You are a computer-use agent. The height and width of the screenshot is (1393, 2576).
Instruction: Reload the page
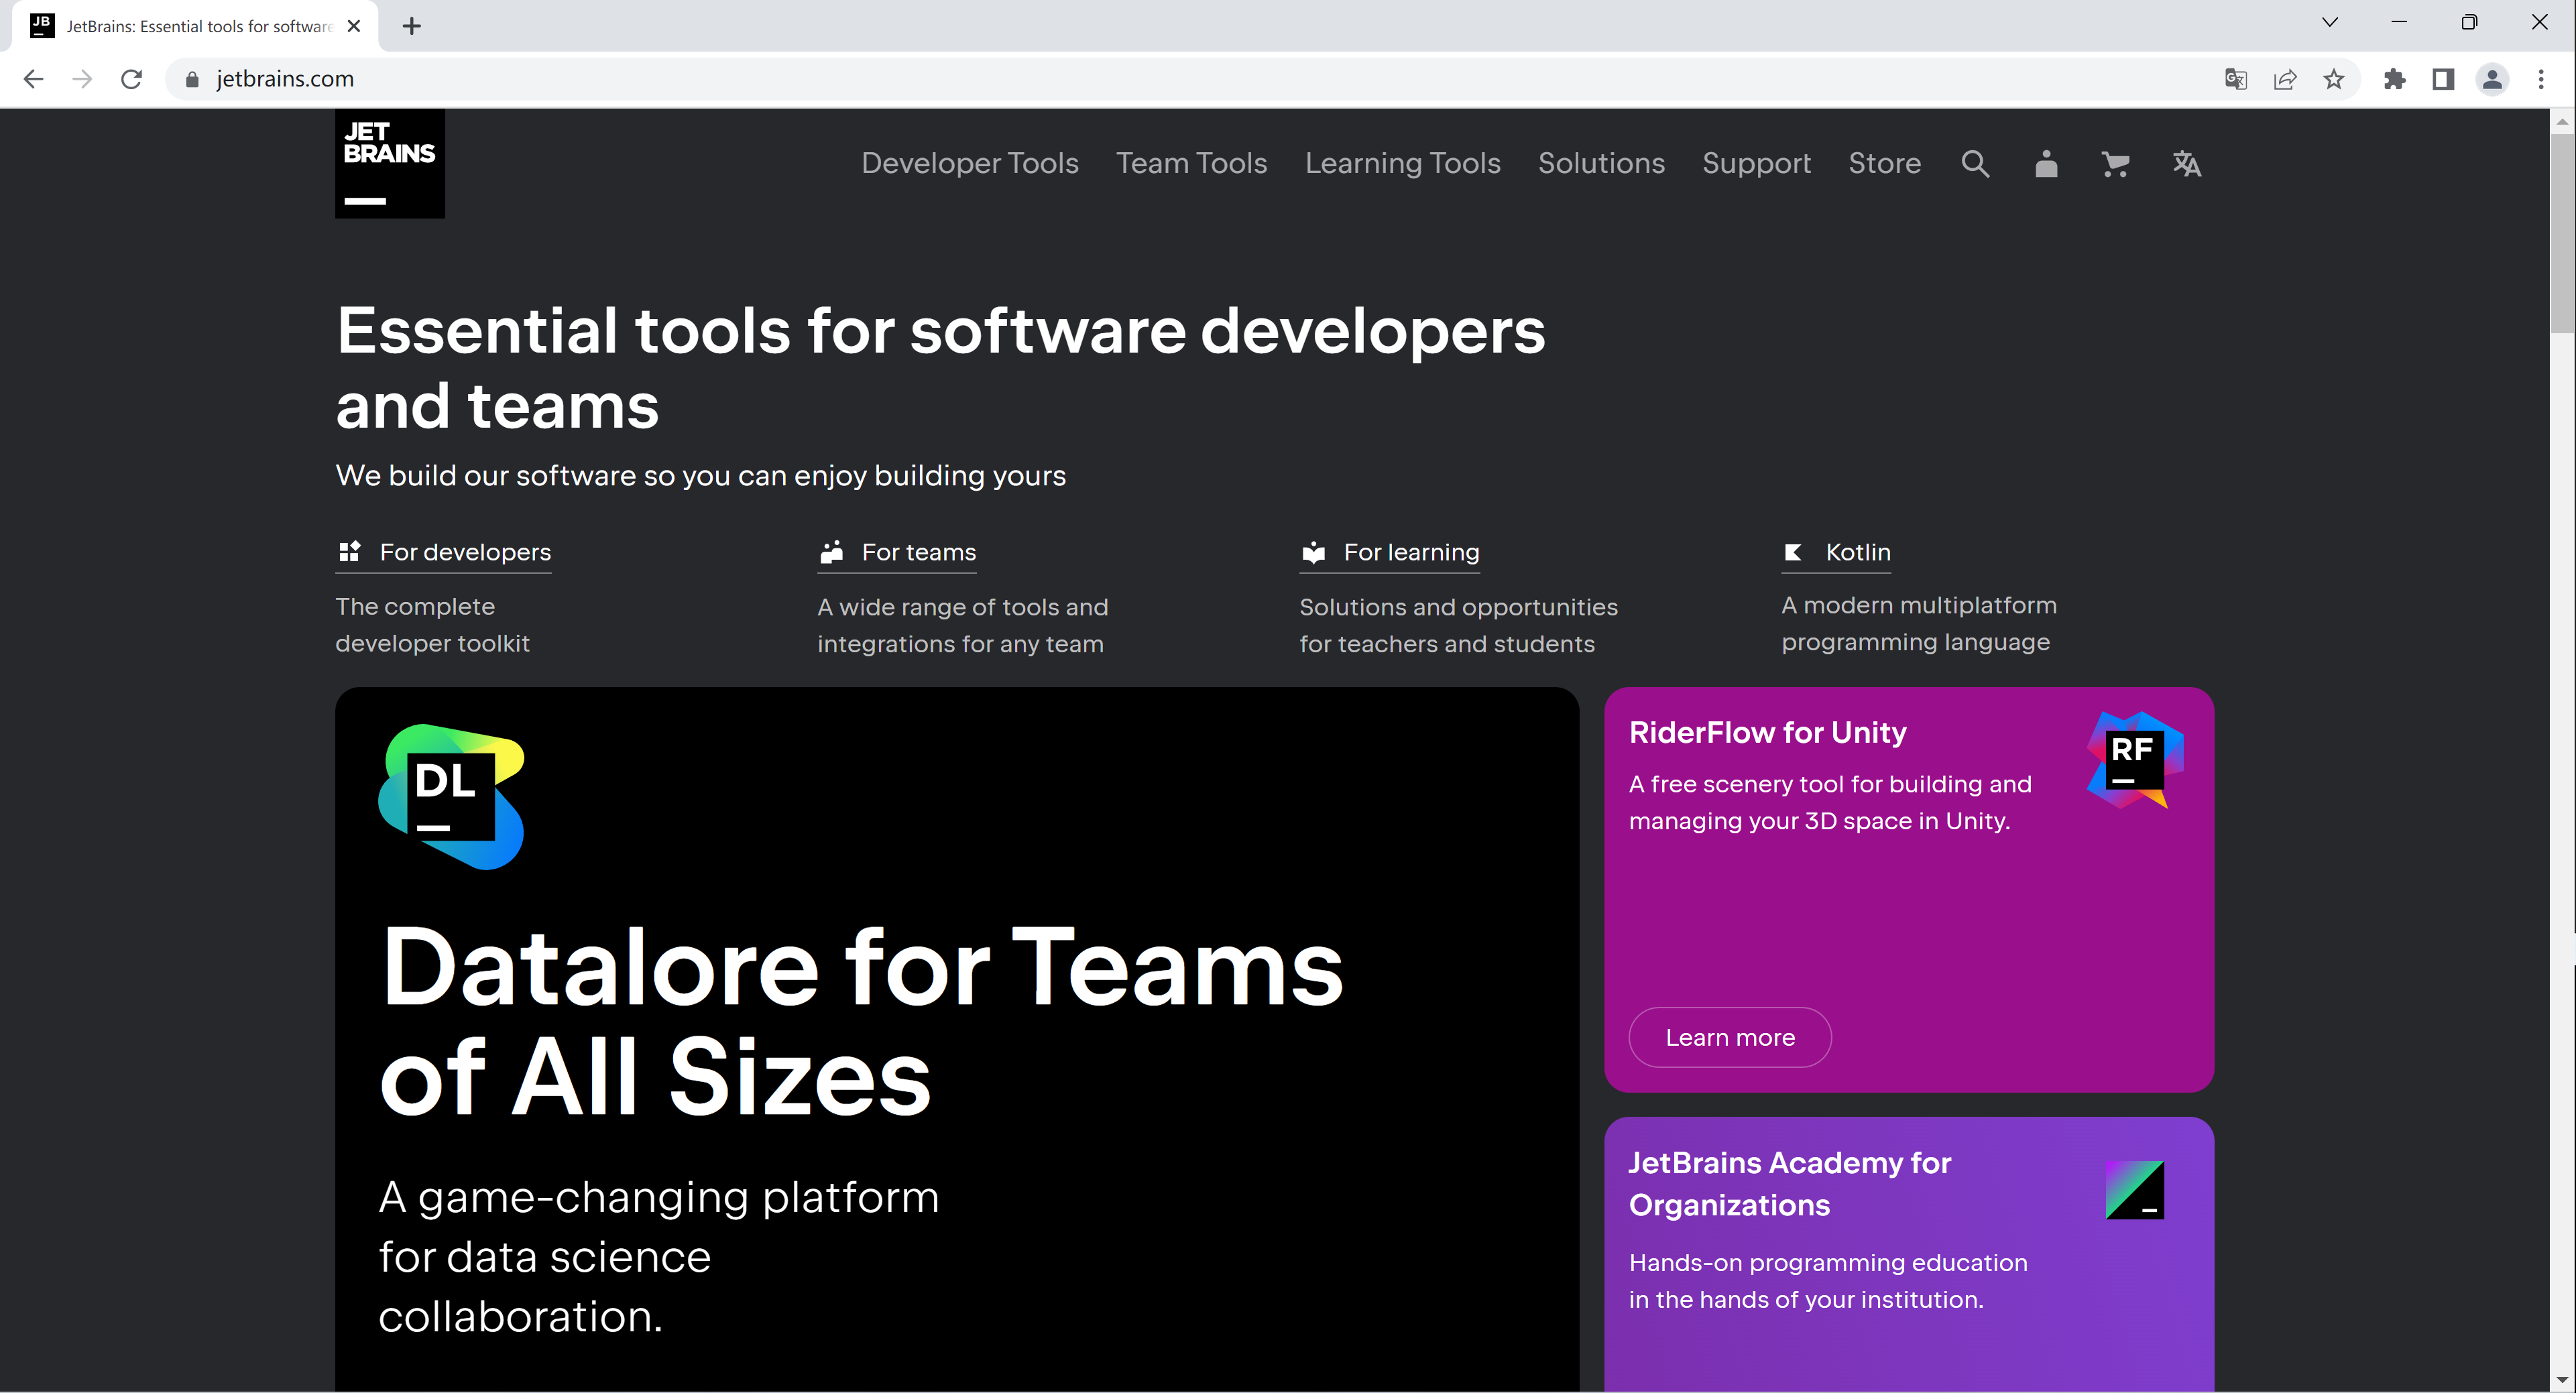coord(131,79)
